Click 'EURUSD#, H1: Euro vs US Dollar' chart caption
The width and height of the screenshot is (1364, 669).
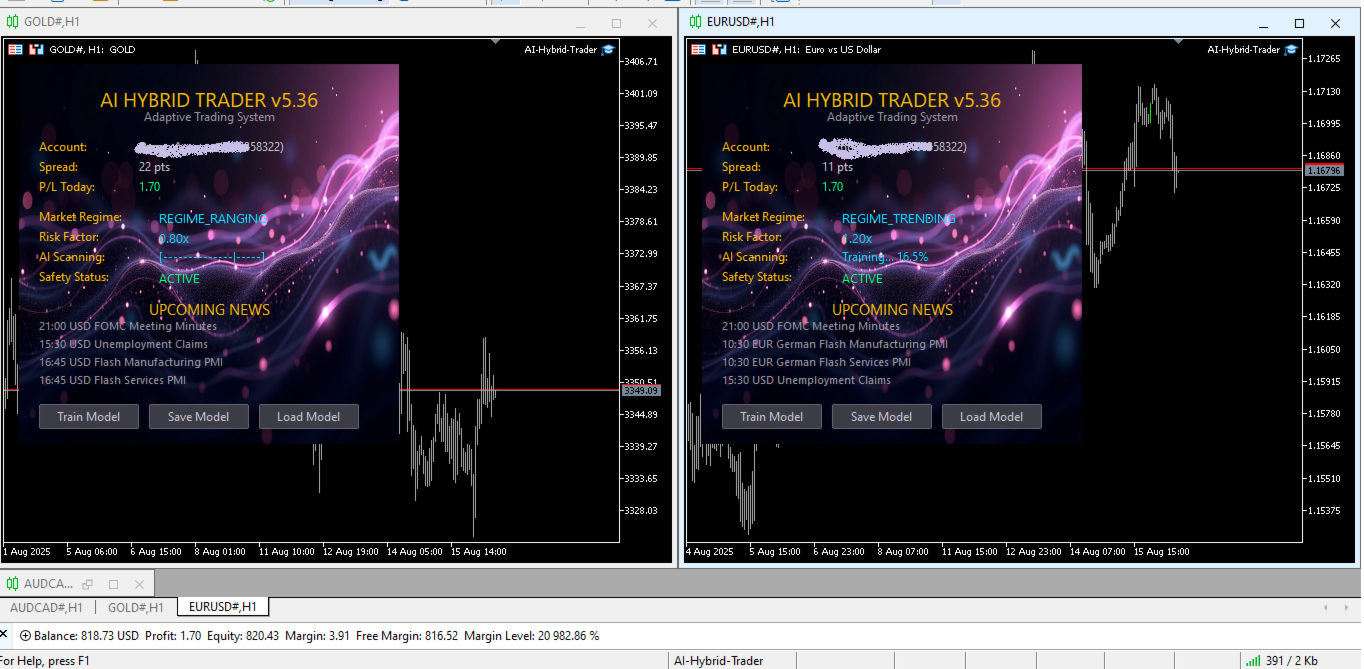(x=806, y=49)
